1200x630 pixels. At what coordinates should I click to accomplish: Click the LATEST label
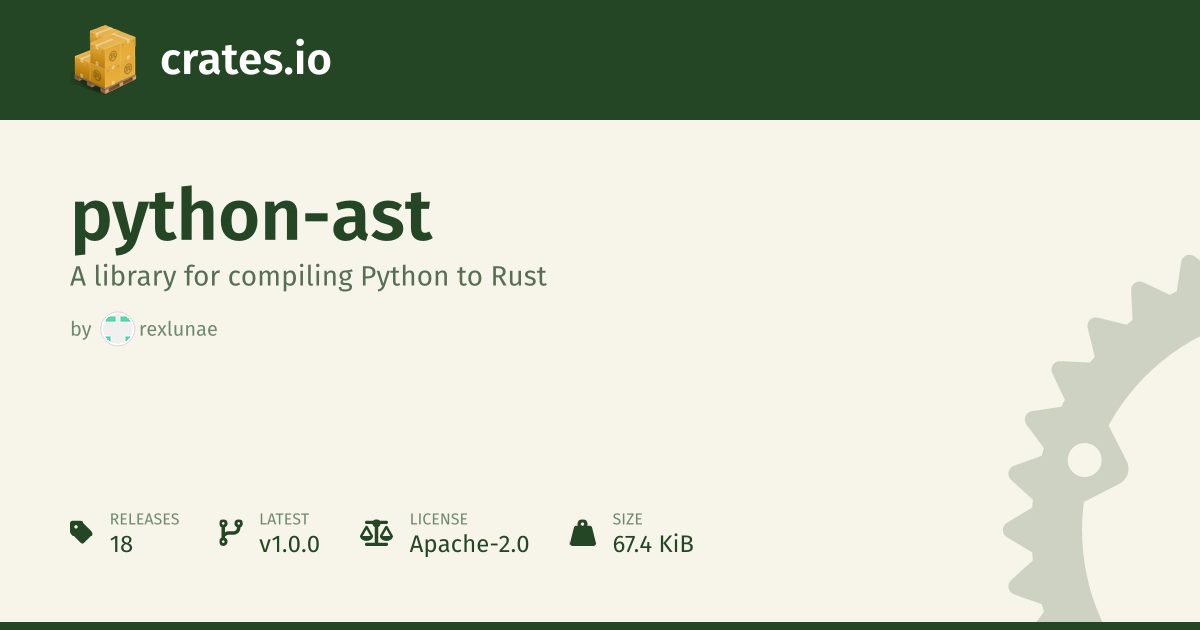click(x=284, y=519)
